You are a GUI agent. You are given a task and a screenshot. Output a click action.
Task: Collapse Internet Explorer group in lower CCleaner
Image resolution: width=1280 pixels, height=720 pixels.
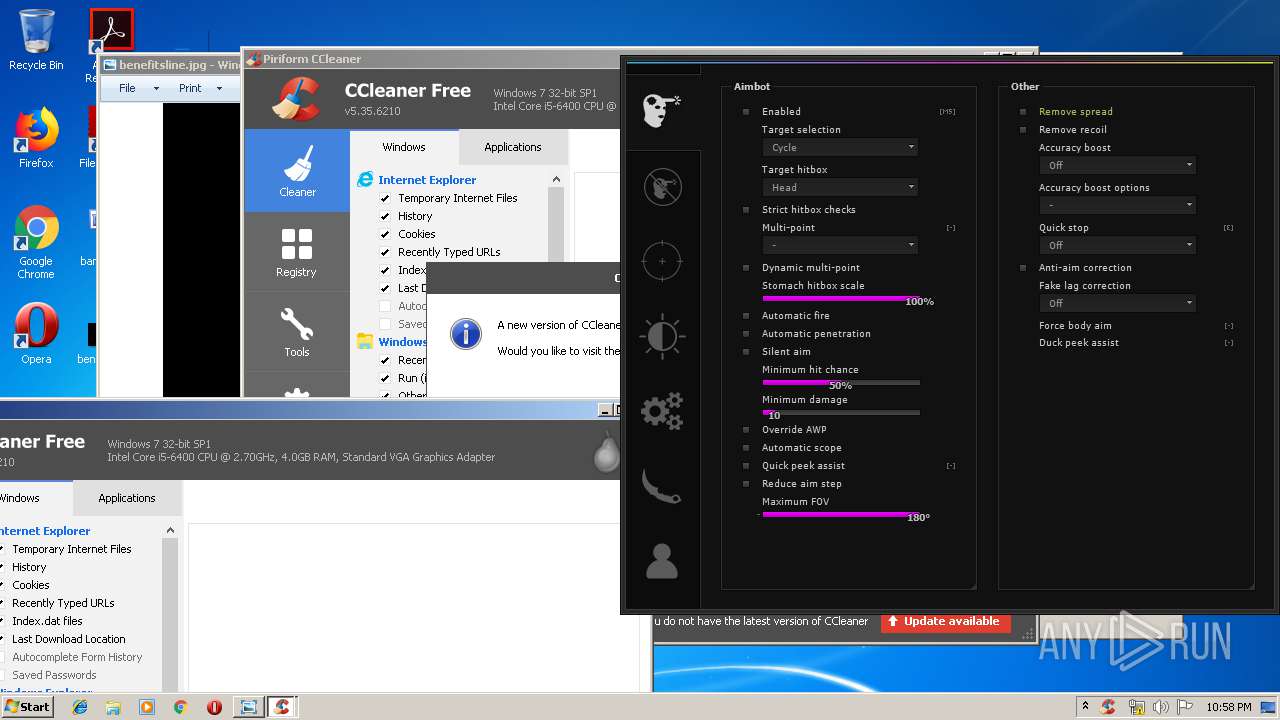[170, 531]
